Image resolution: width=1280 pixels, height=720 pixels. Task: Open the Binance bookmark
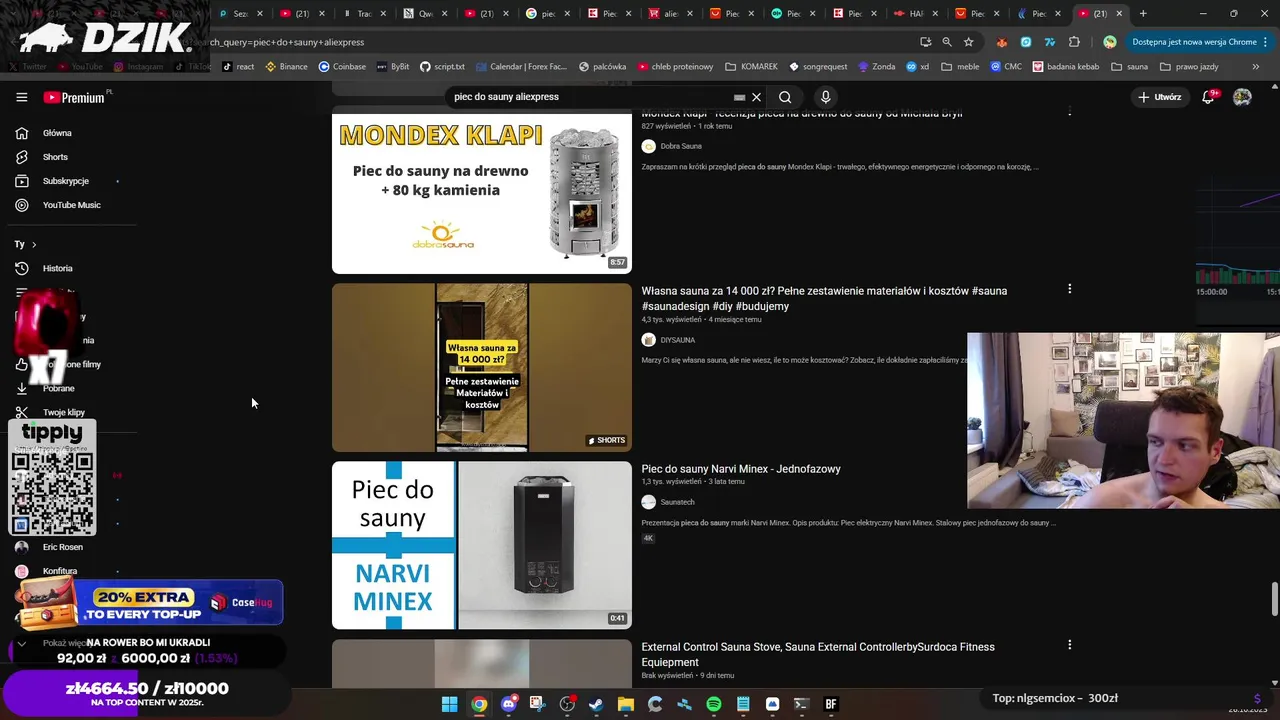286,67
